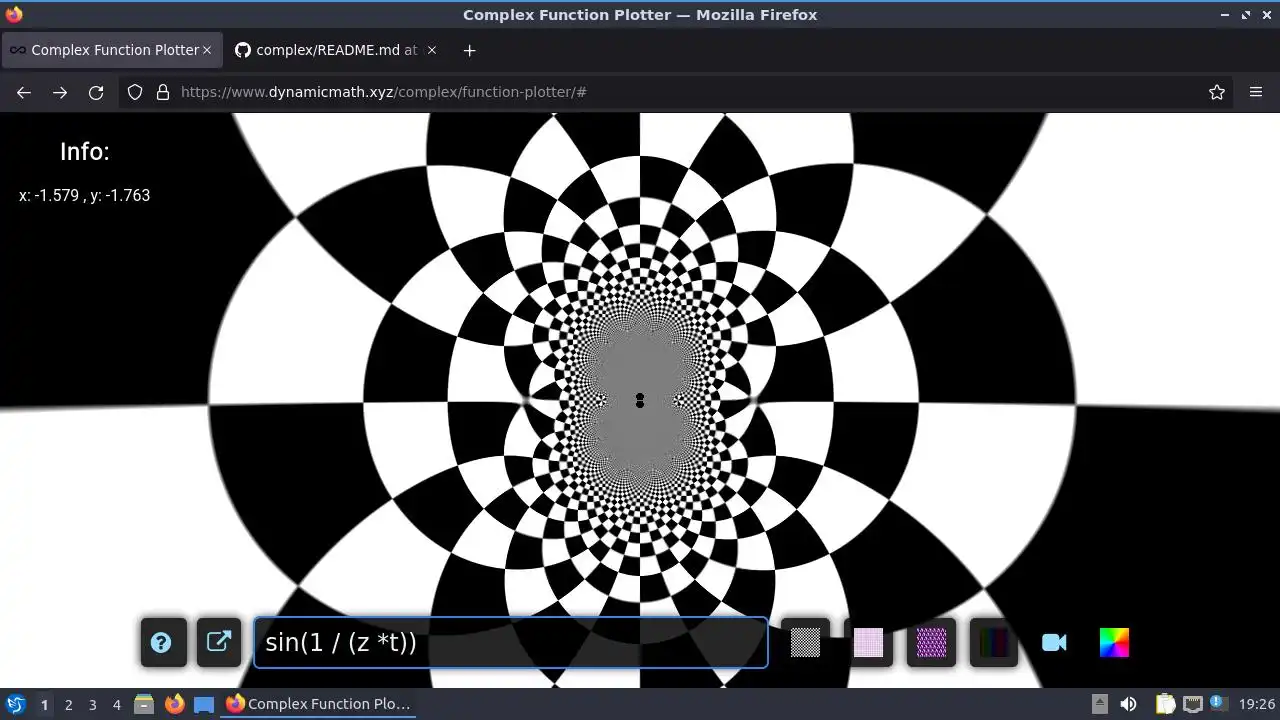Click the Firefox logo in the title bar
This screenshot has width=1280, height=720.
coord(13,15)
